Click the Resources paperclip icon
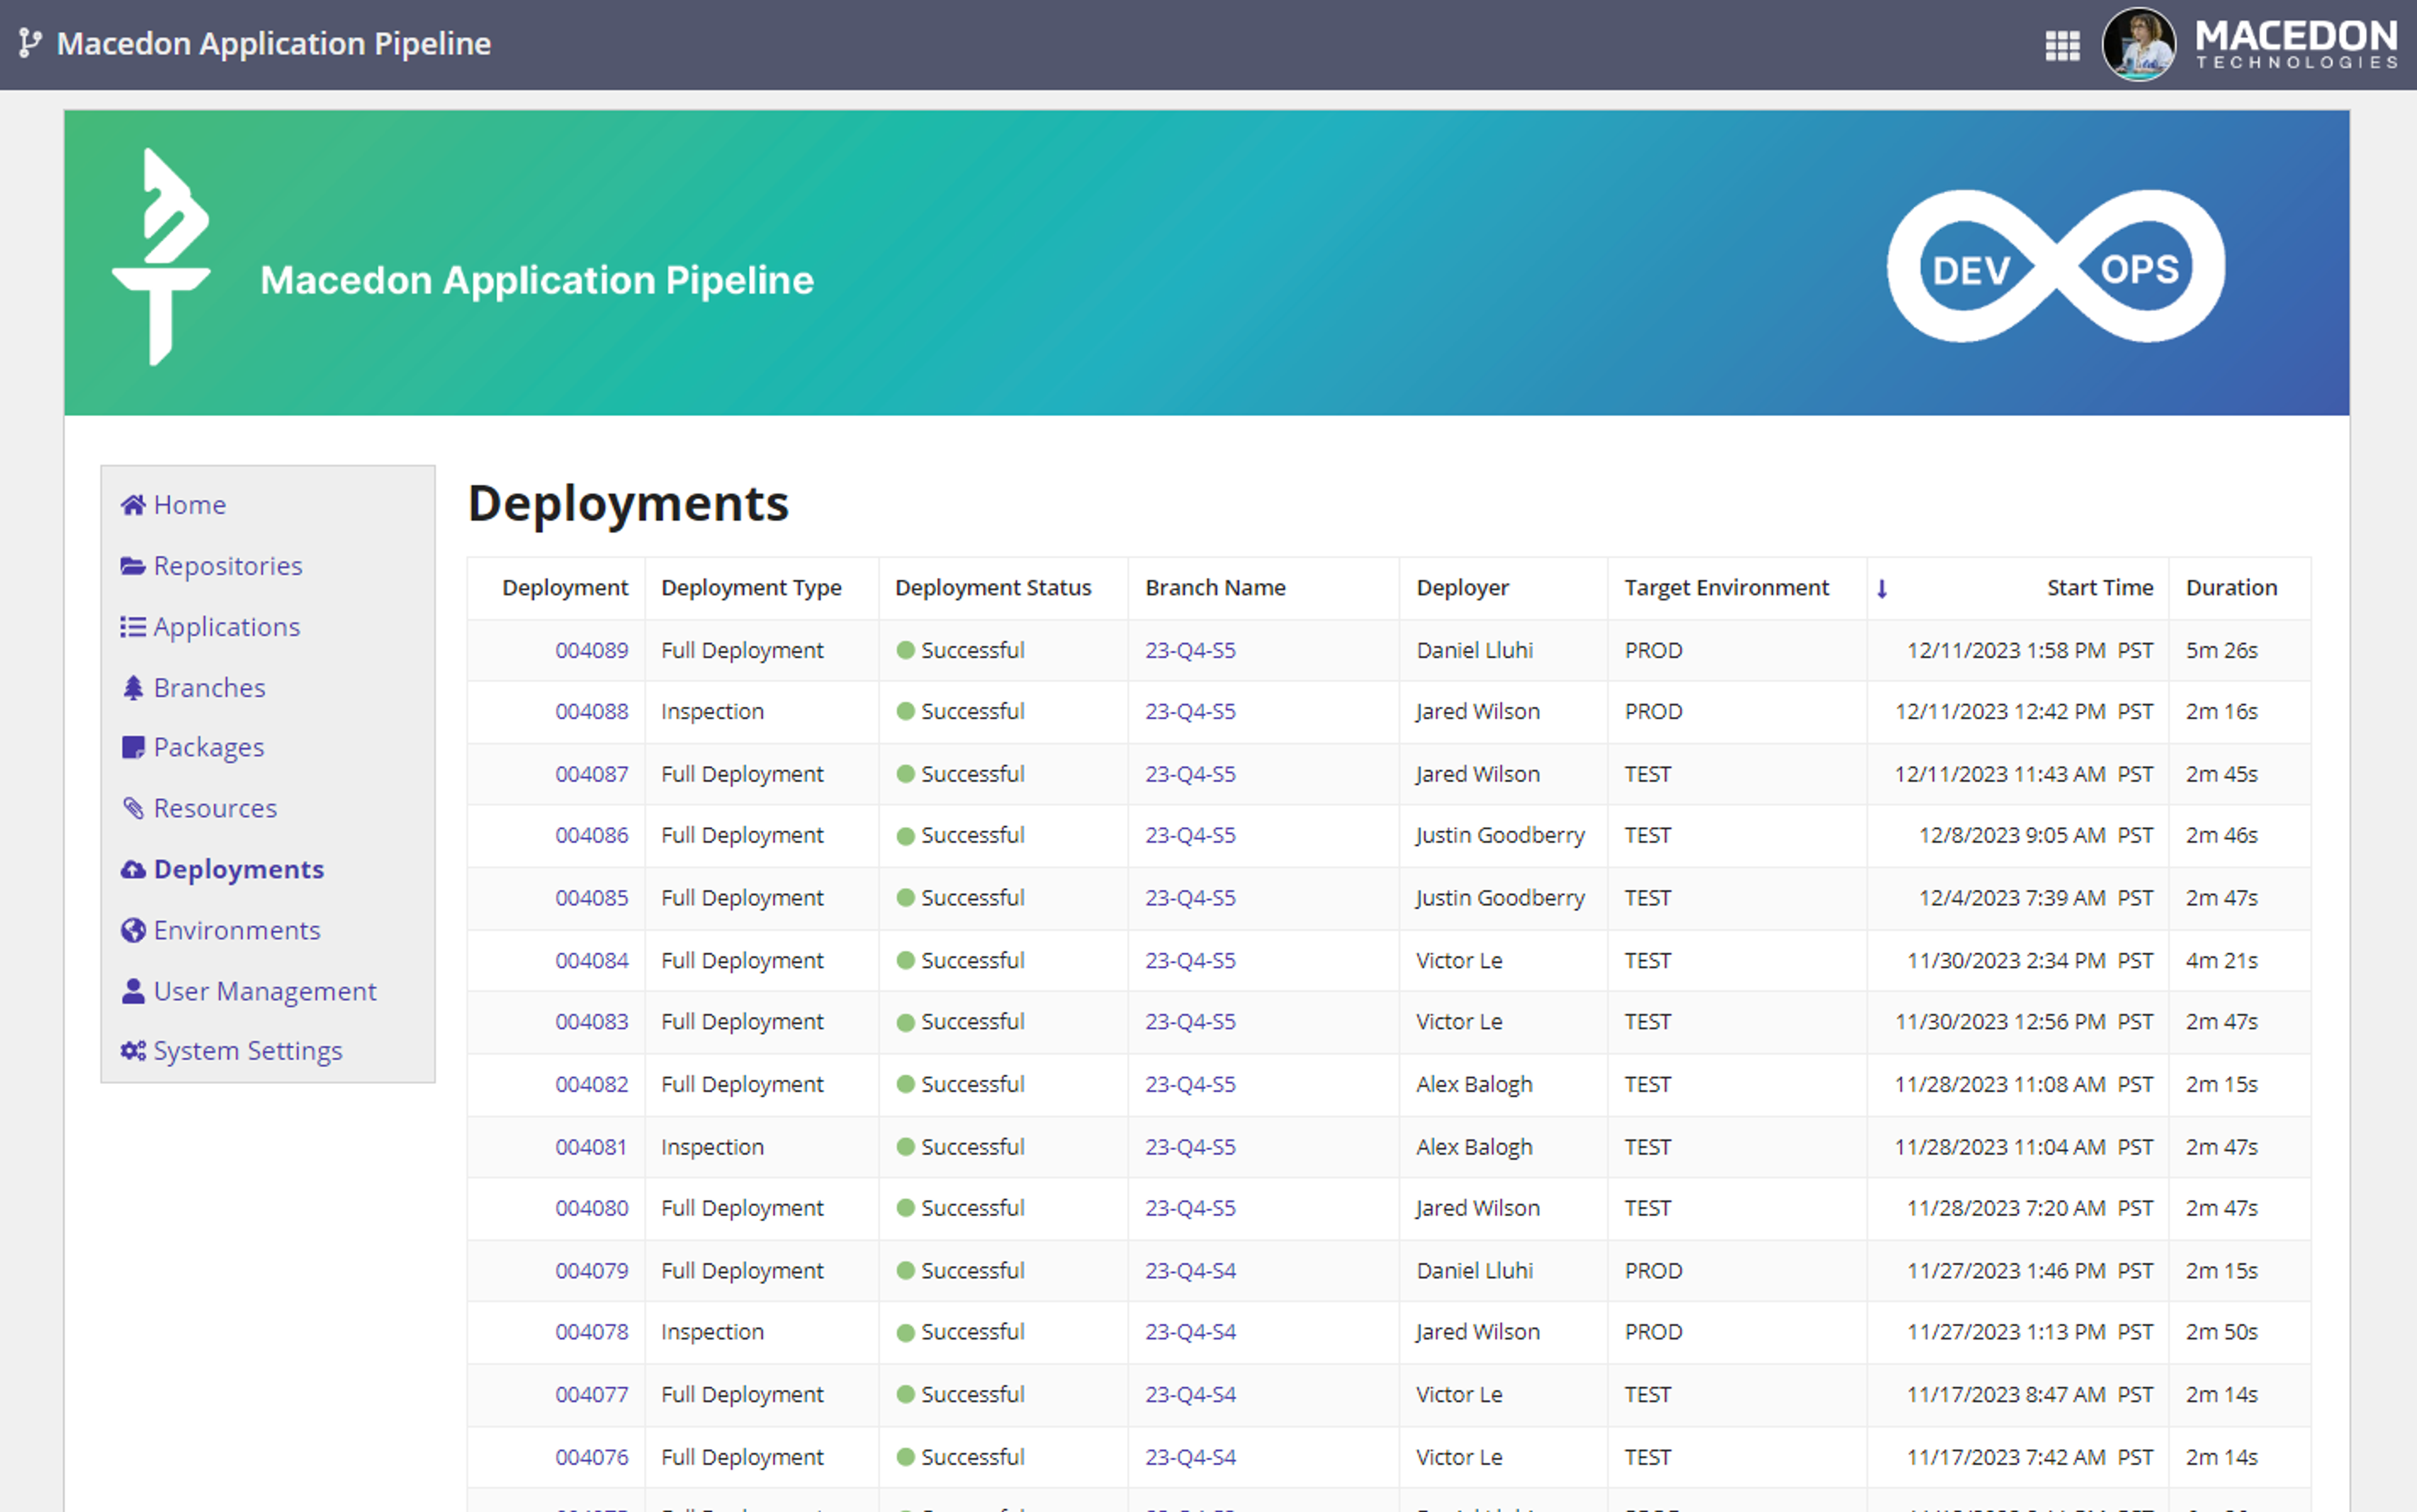This screenshot has width=2417, height=1512. 133,808
